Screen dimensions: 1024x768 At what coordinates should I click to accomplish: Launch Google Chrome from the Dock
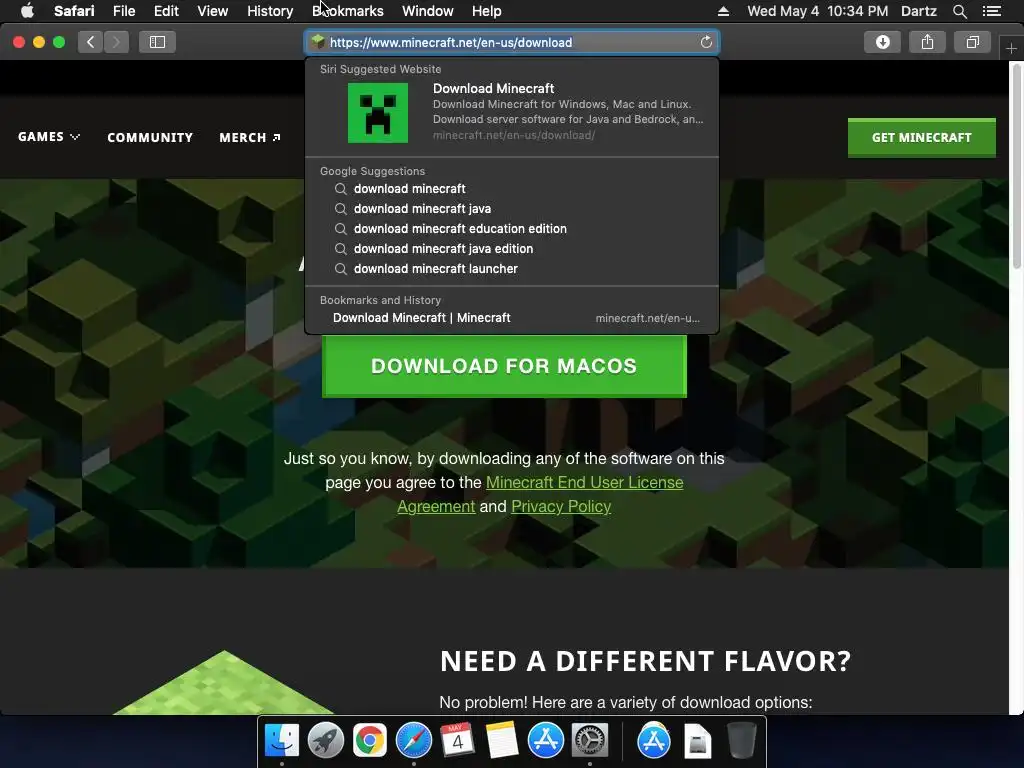[x=370, y=740]
